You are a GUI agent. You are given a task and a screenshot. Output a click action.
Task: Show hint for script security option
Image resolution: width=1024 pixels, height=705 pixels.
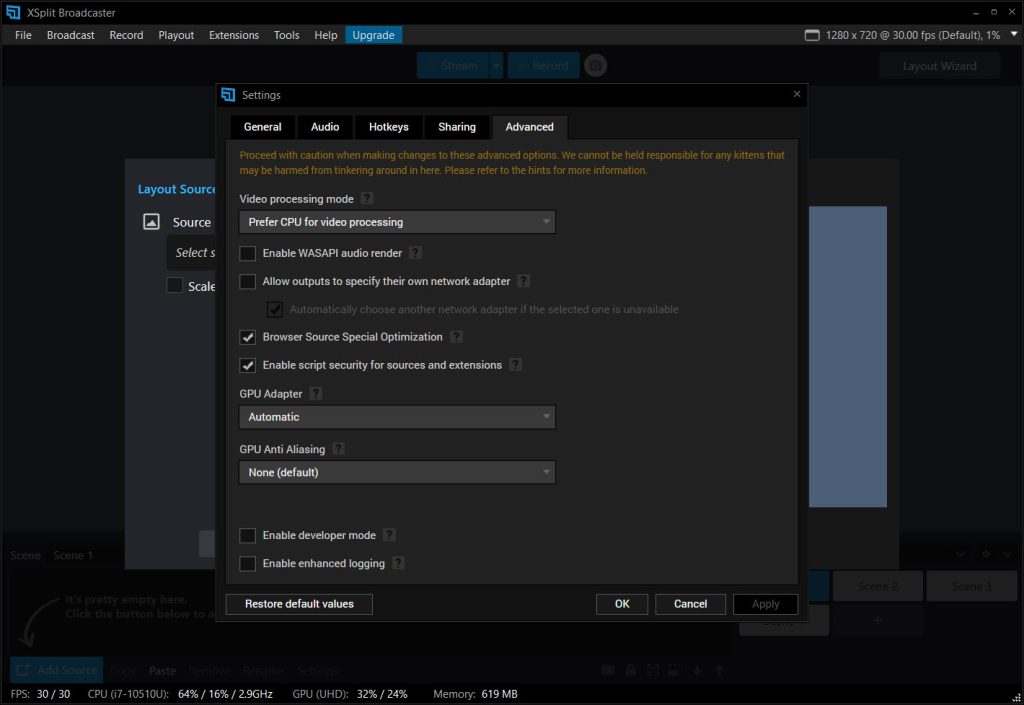(515, 365)
